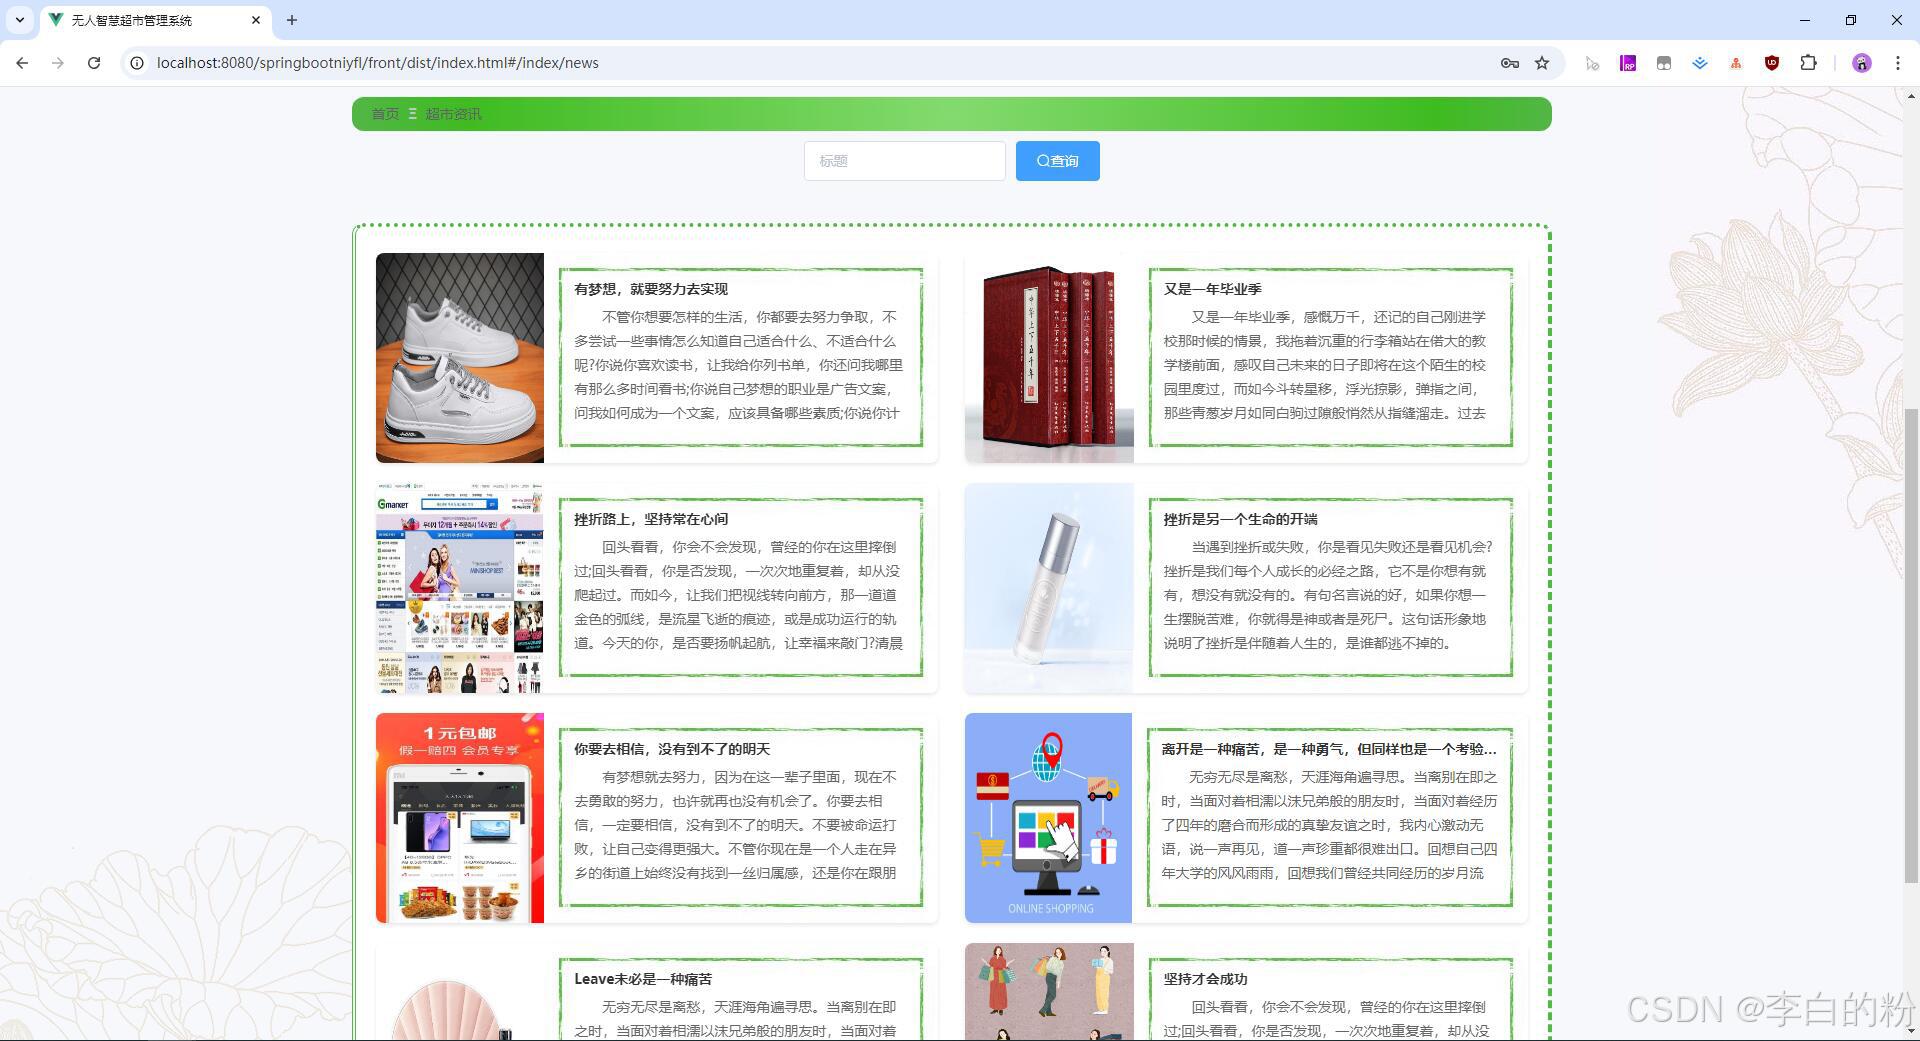The height and width of the screenshot is (1041, 1920).
Task: Click the 查询 search button
Action: pos(1058,161)
